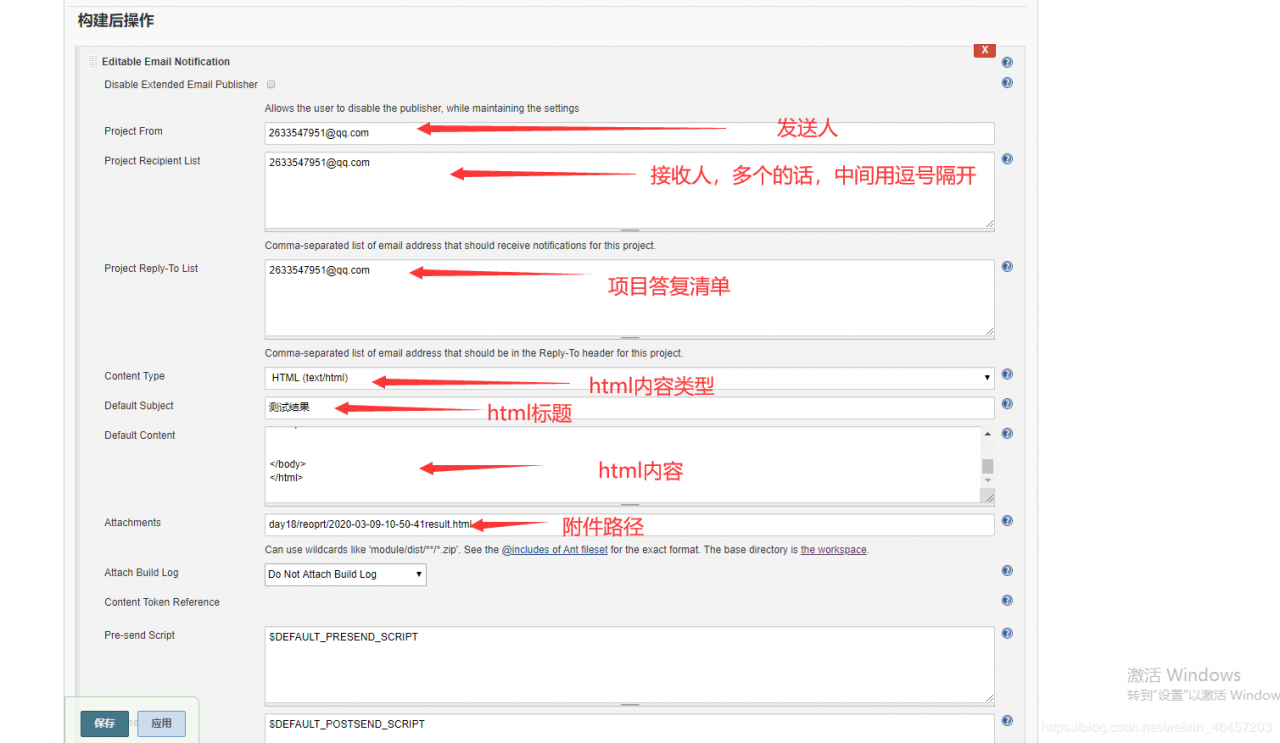Click the Attachments path field
This screenshot has height=743, width=1280.
pos(629,525)
